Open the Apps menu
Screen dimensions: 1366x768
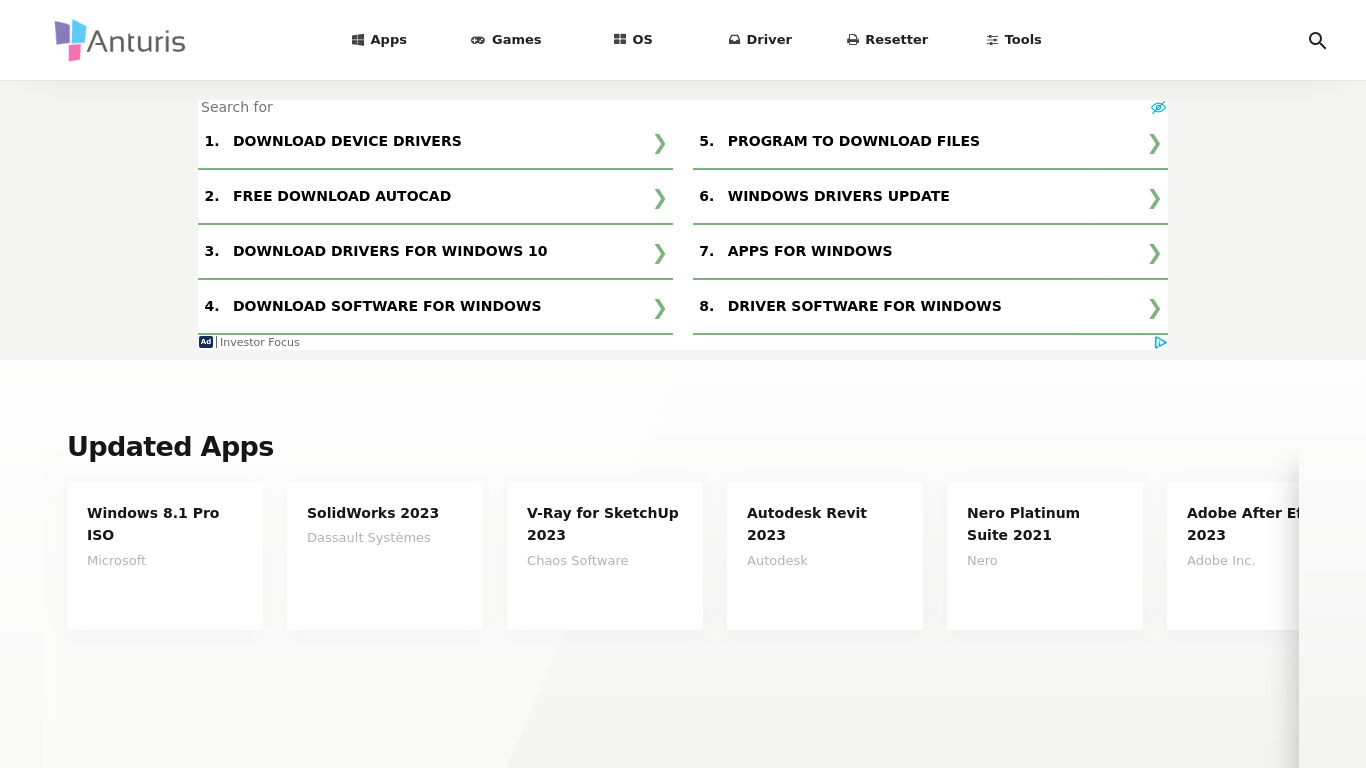[x=380, y=40]
